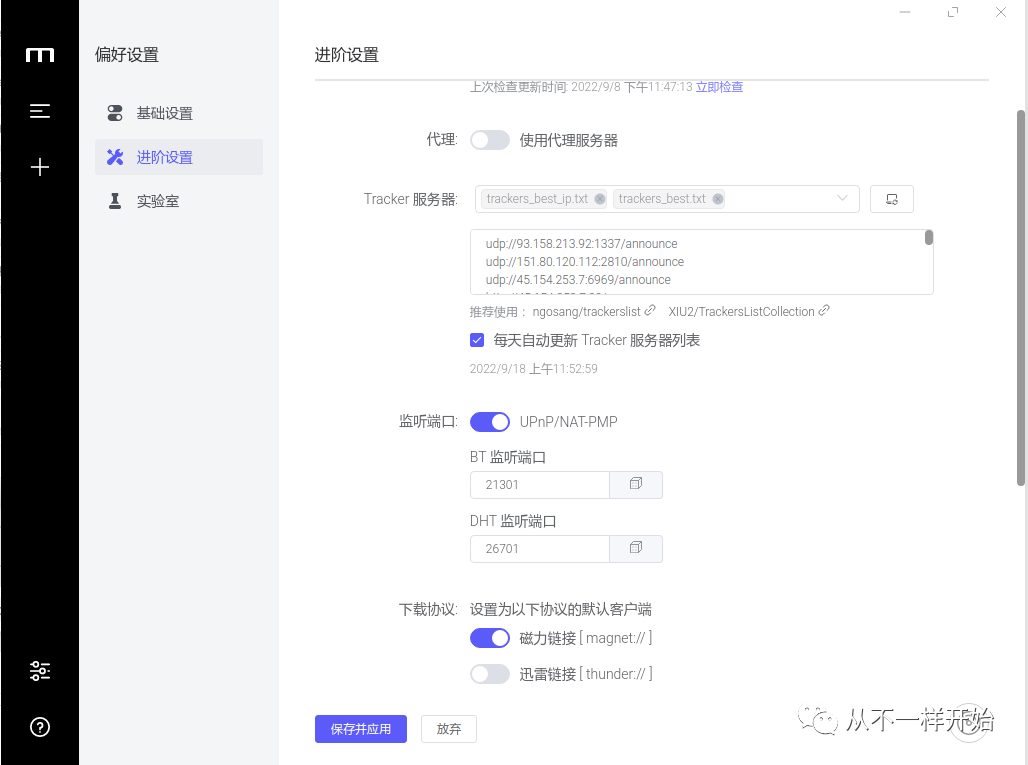The width and height of the screenshot is (1028, 765).
Task: Open 基础设置 settings section
Action: click(x=179, y=113)
